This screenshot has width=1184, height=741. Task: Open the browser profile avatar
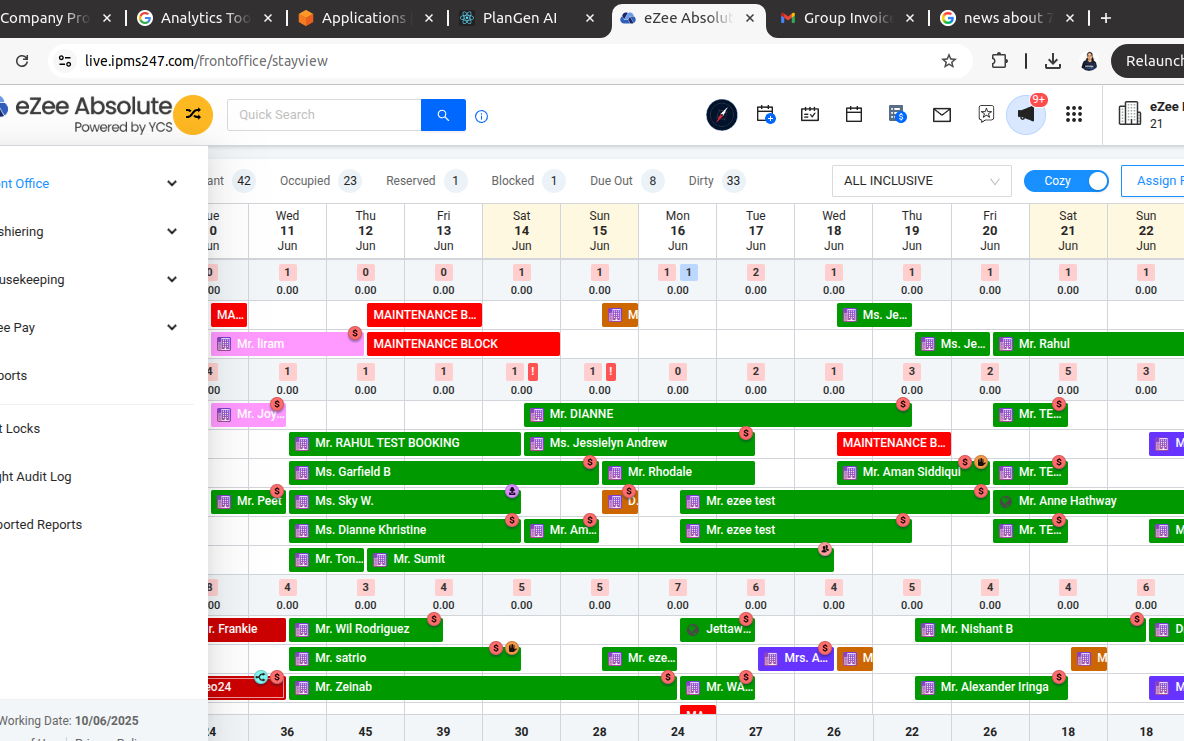tap(1089, 61)
